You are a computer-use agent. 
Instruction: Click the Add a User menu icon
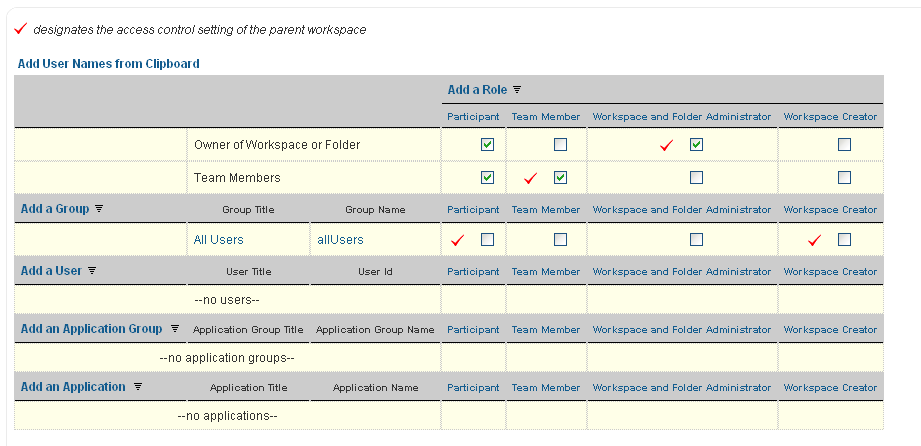pyautogui.click(x=92, y=271)
